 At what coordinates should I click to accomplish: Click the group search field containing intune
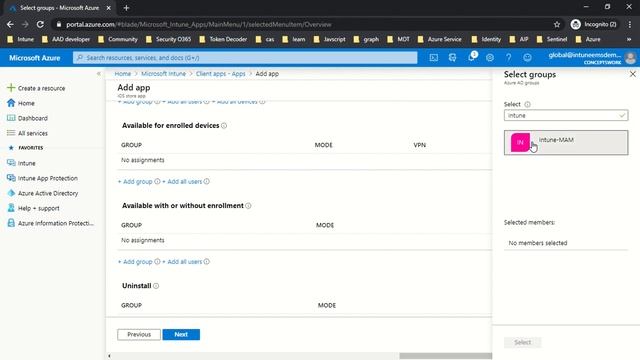566,116
